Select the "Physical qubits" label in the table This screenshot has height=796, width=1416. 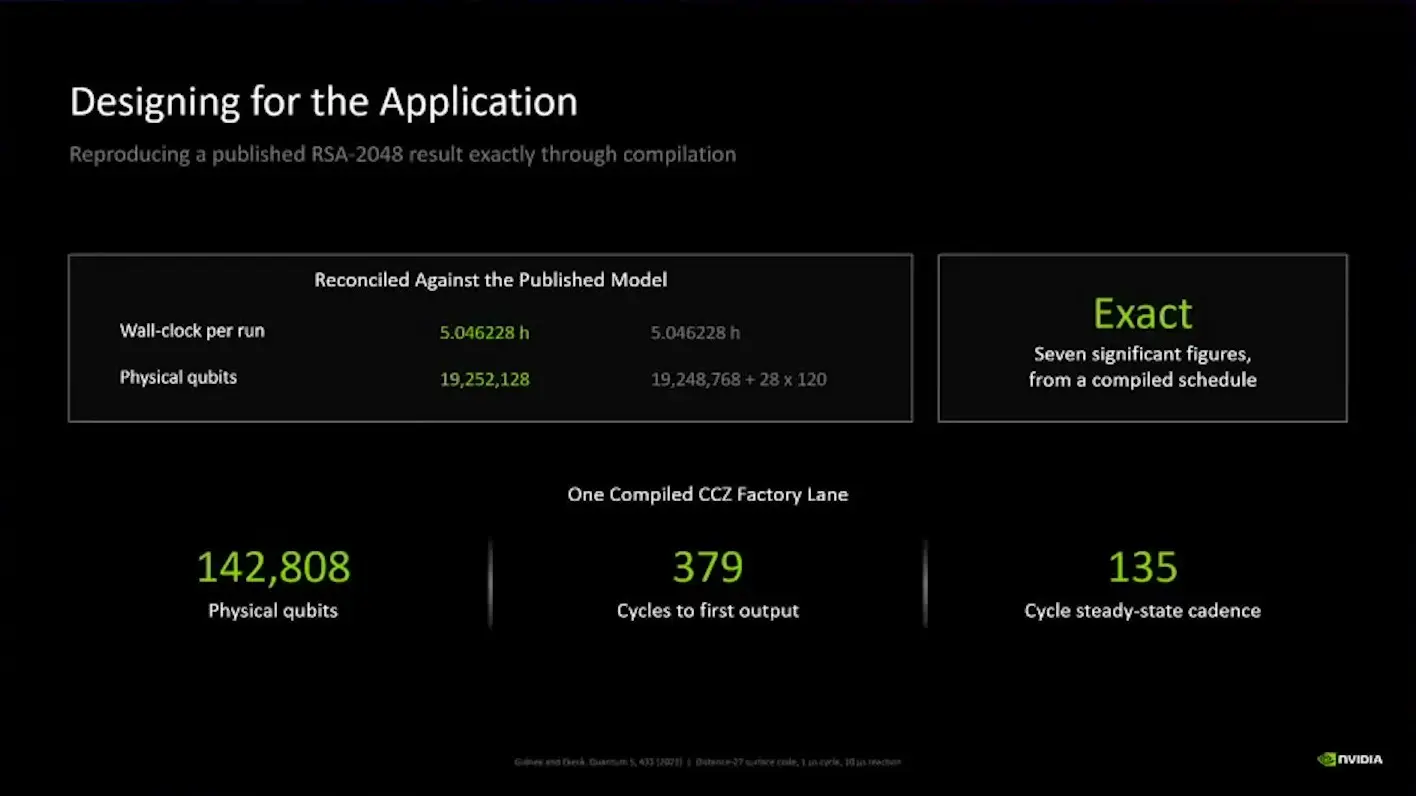[x=178, y=378]
